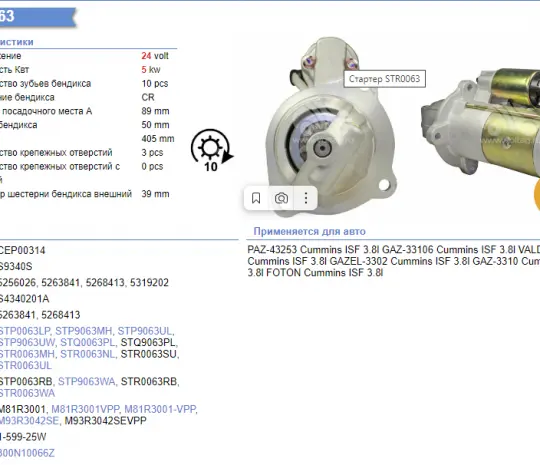540x465 pixels.
Task: Open the STP0063LP link
Action: 24,331
